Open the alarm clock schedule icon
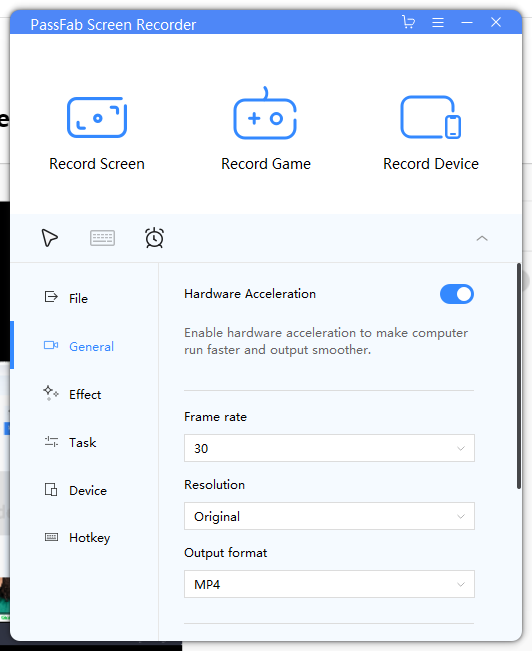The width and height of the screenshot is (532, 651). coord(154,238)
